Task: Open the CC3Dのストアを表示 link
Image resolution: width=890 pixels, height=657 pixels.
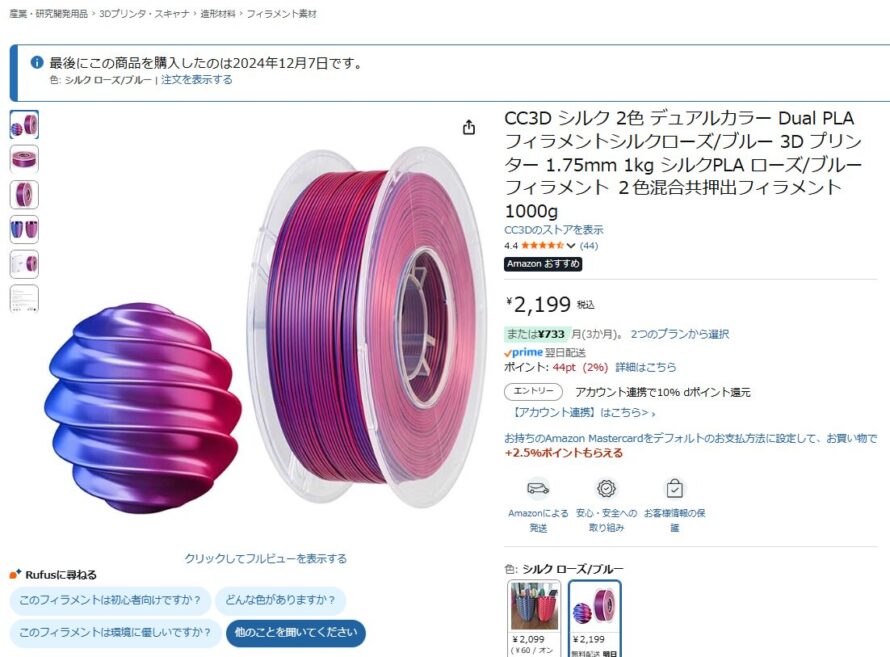Action: 553,230
